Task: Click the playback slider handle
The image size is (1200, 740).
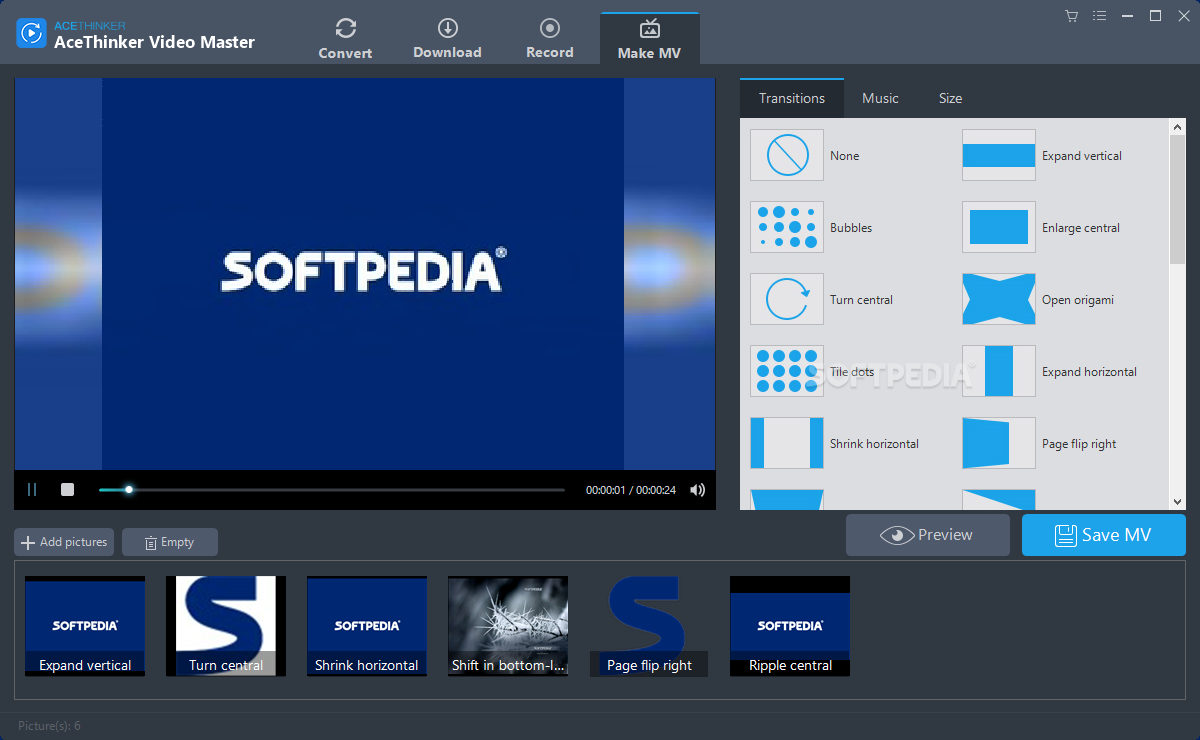Action: (129, 490)
